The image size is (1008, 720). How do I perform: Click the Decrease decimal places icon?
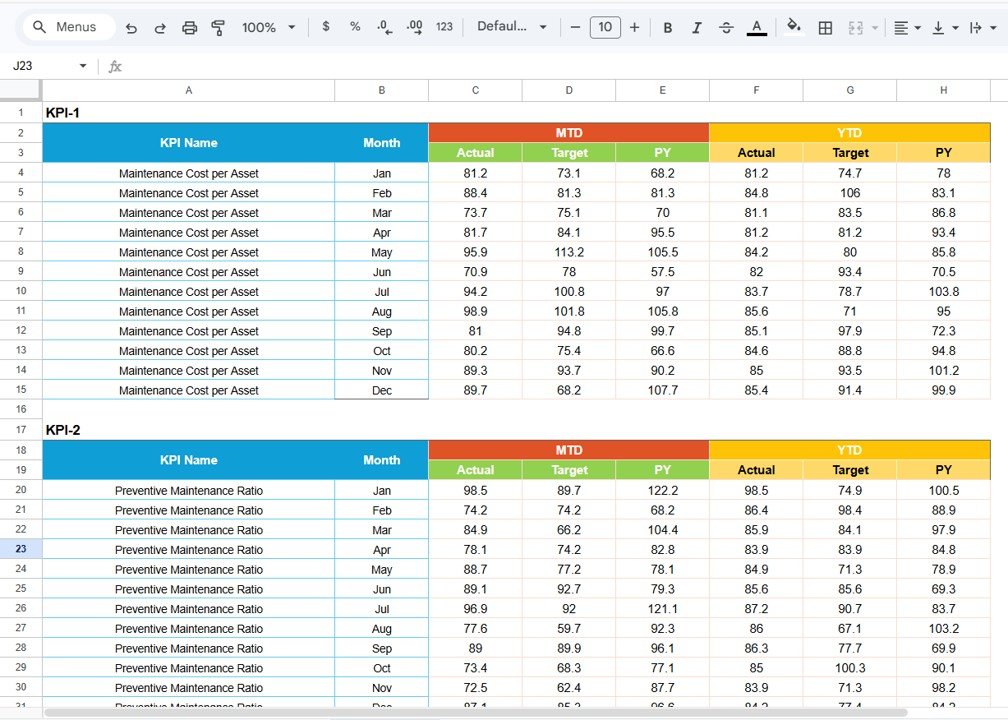point(384,27)
